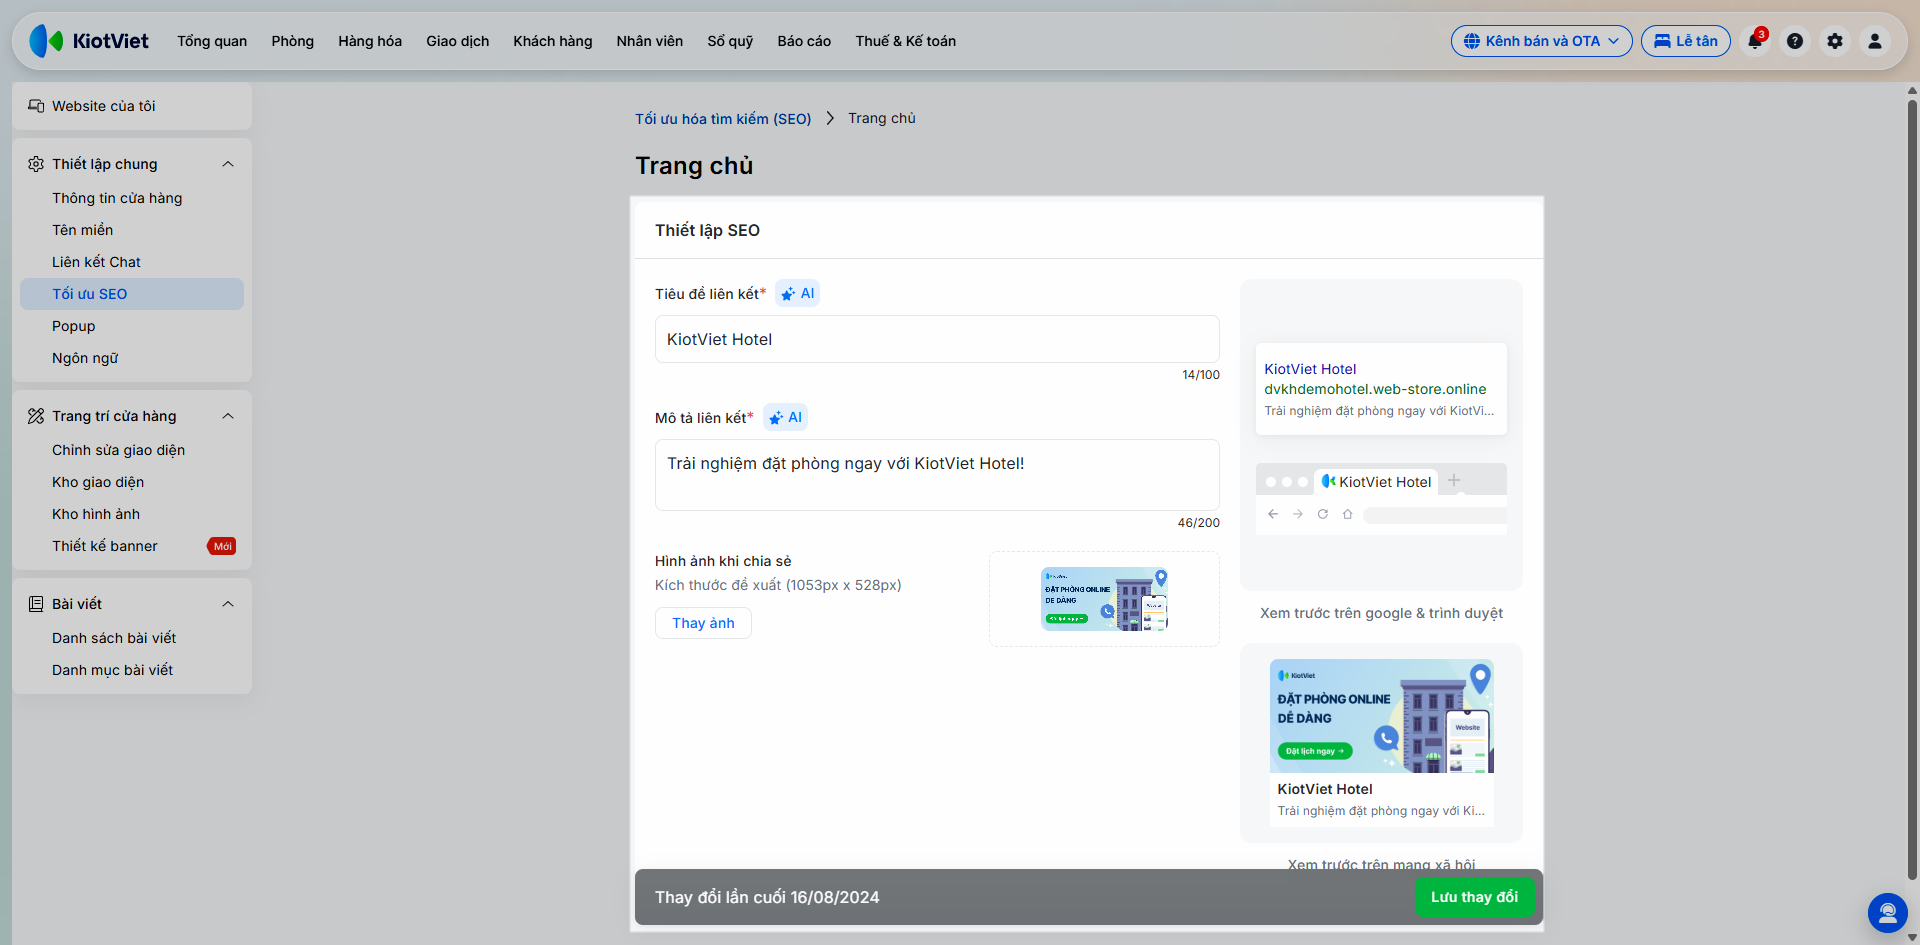The width and height of the screenshot is (1920, 945).
Task: Click the Tiêu đề liên kết input field
Action: 937,339
